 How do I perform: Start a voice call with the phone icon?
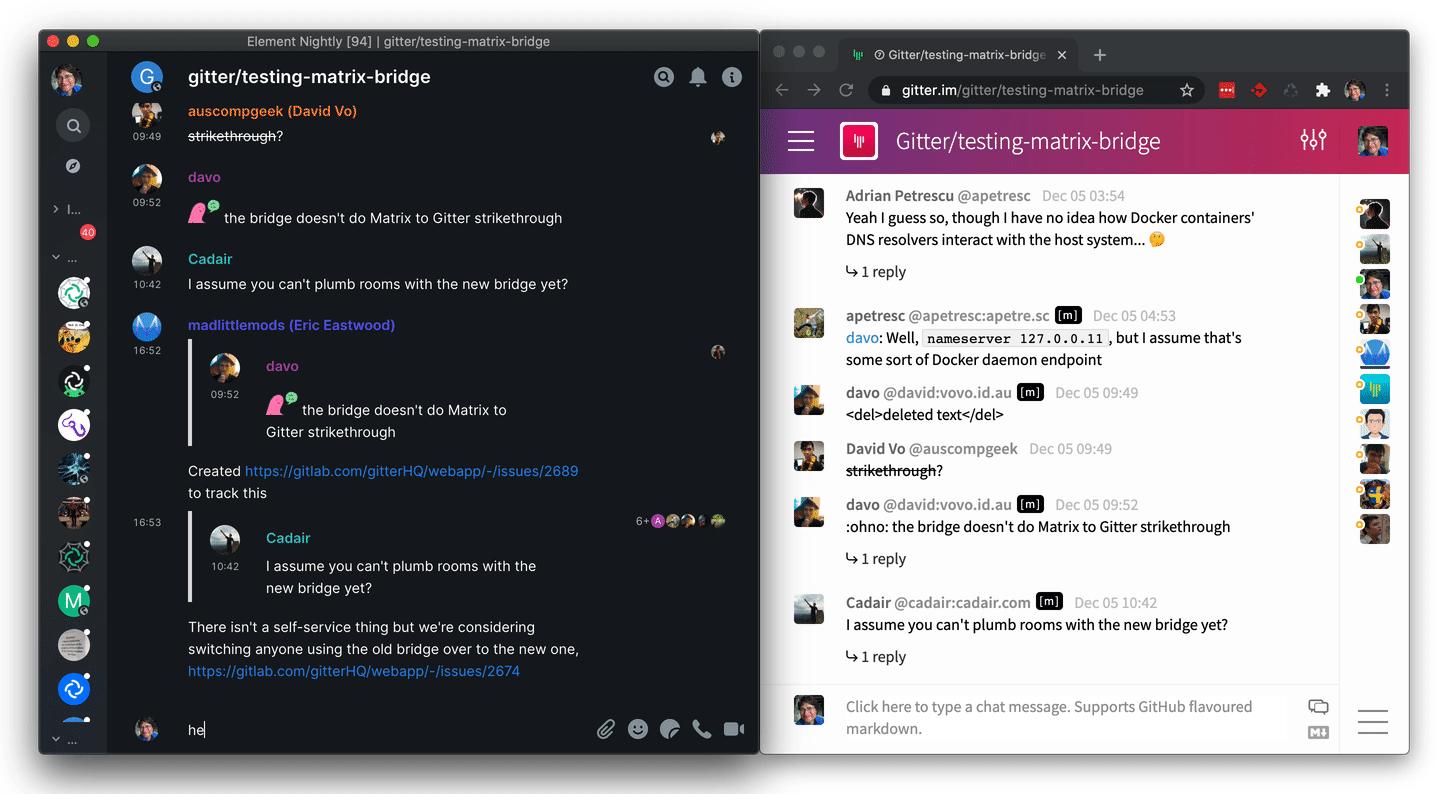[x=702, y=729]
